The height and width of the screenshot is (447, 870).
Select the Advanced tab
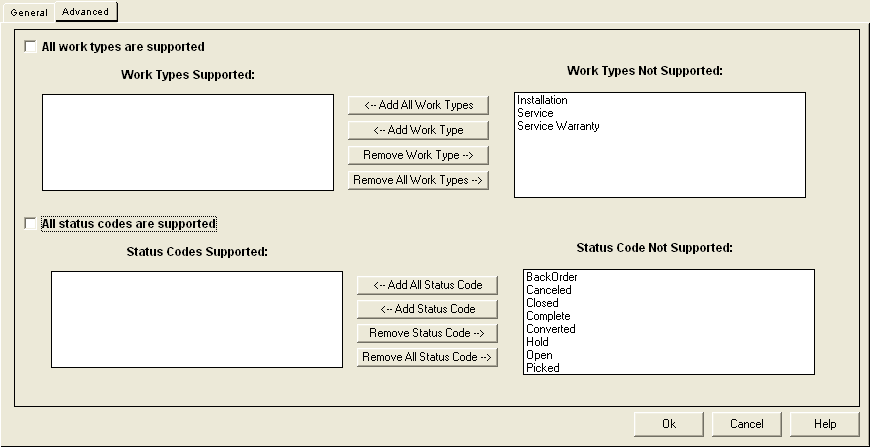pyautogui.click(x=85, y=12)
